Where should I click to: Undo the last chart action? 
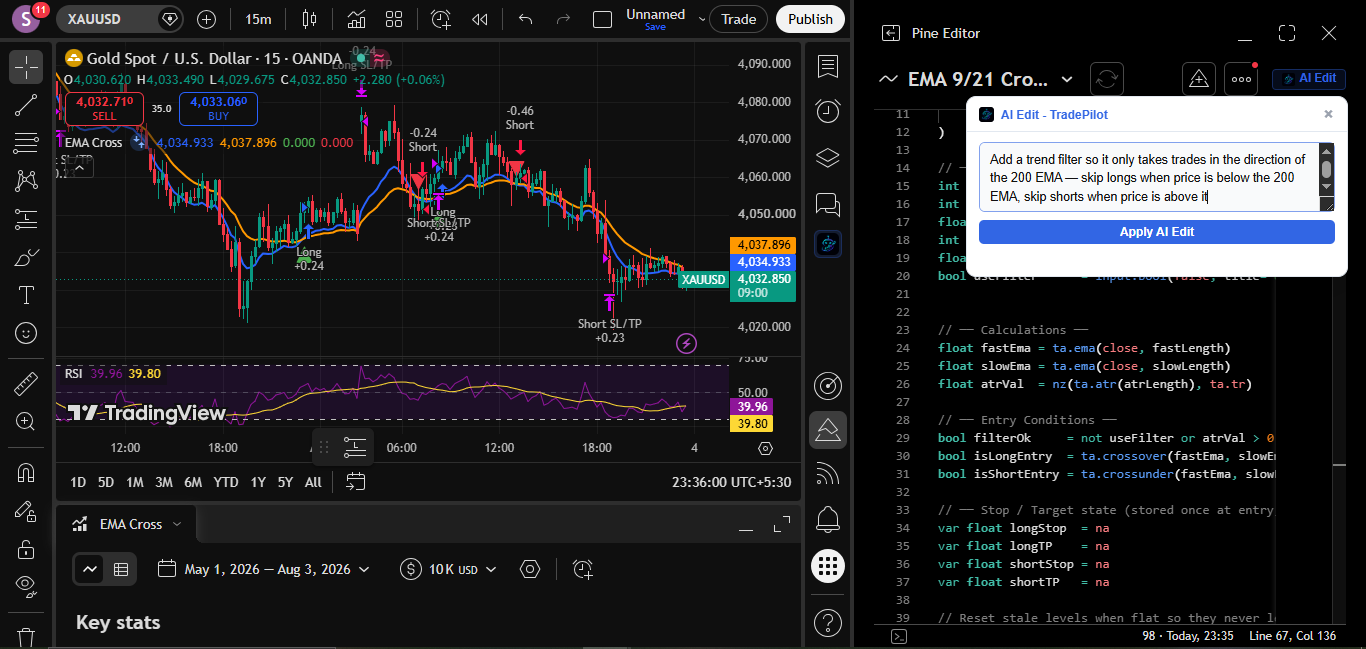pyautogui.click(x=526, y=19)
